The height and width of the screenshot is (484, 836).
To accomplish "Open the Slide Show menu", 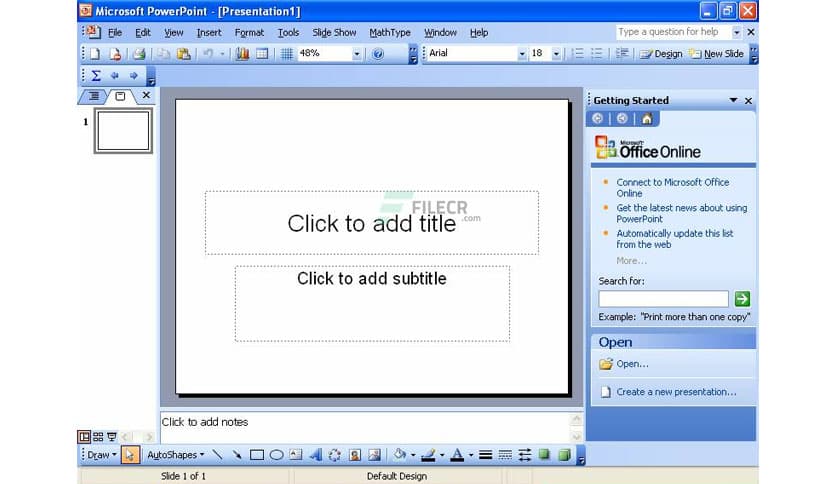I will coord(334,33).
